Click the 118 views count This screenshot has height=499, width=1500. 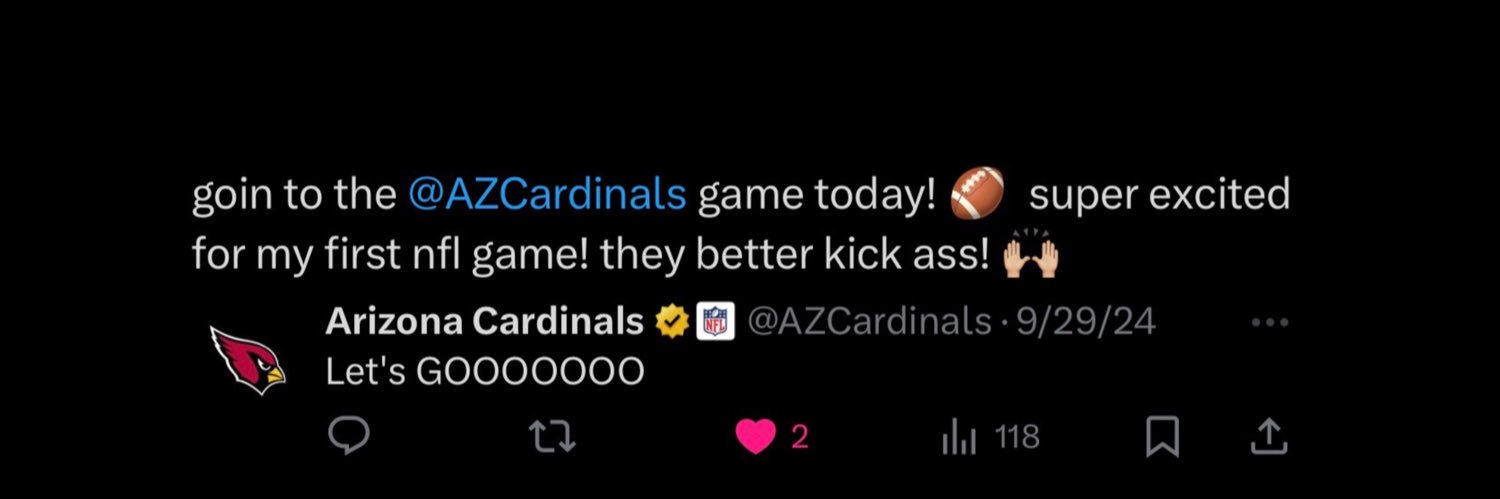(1018, 437)
